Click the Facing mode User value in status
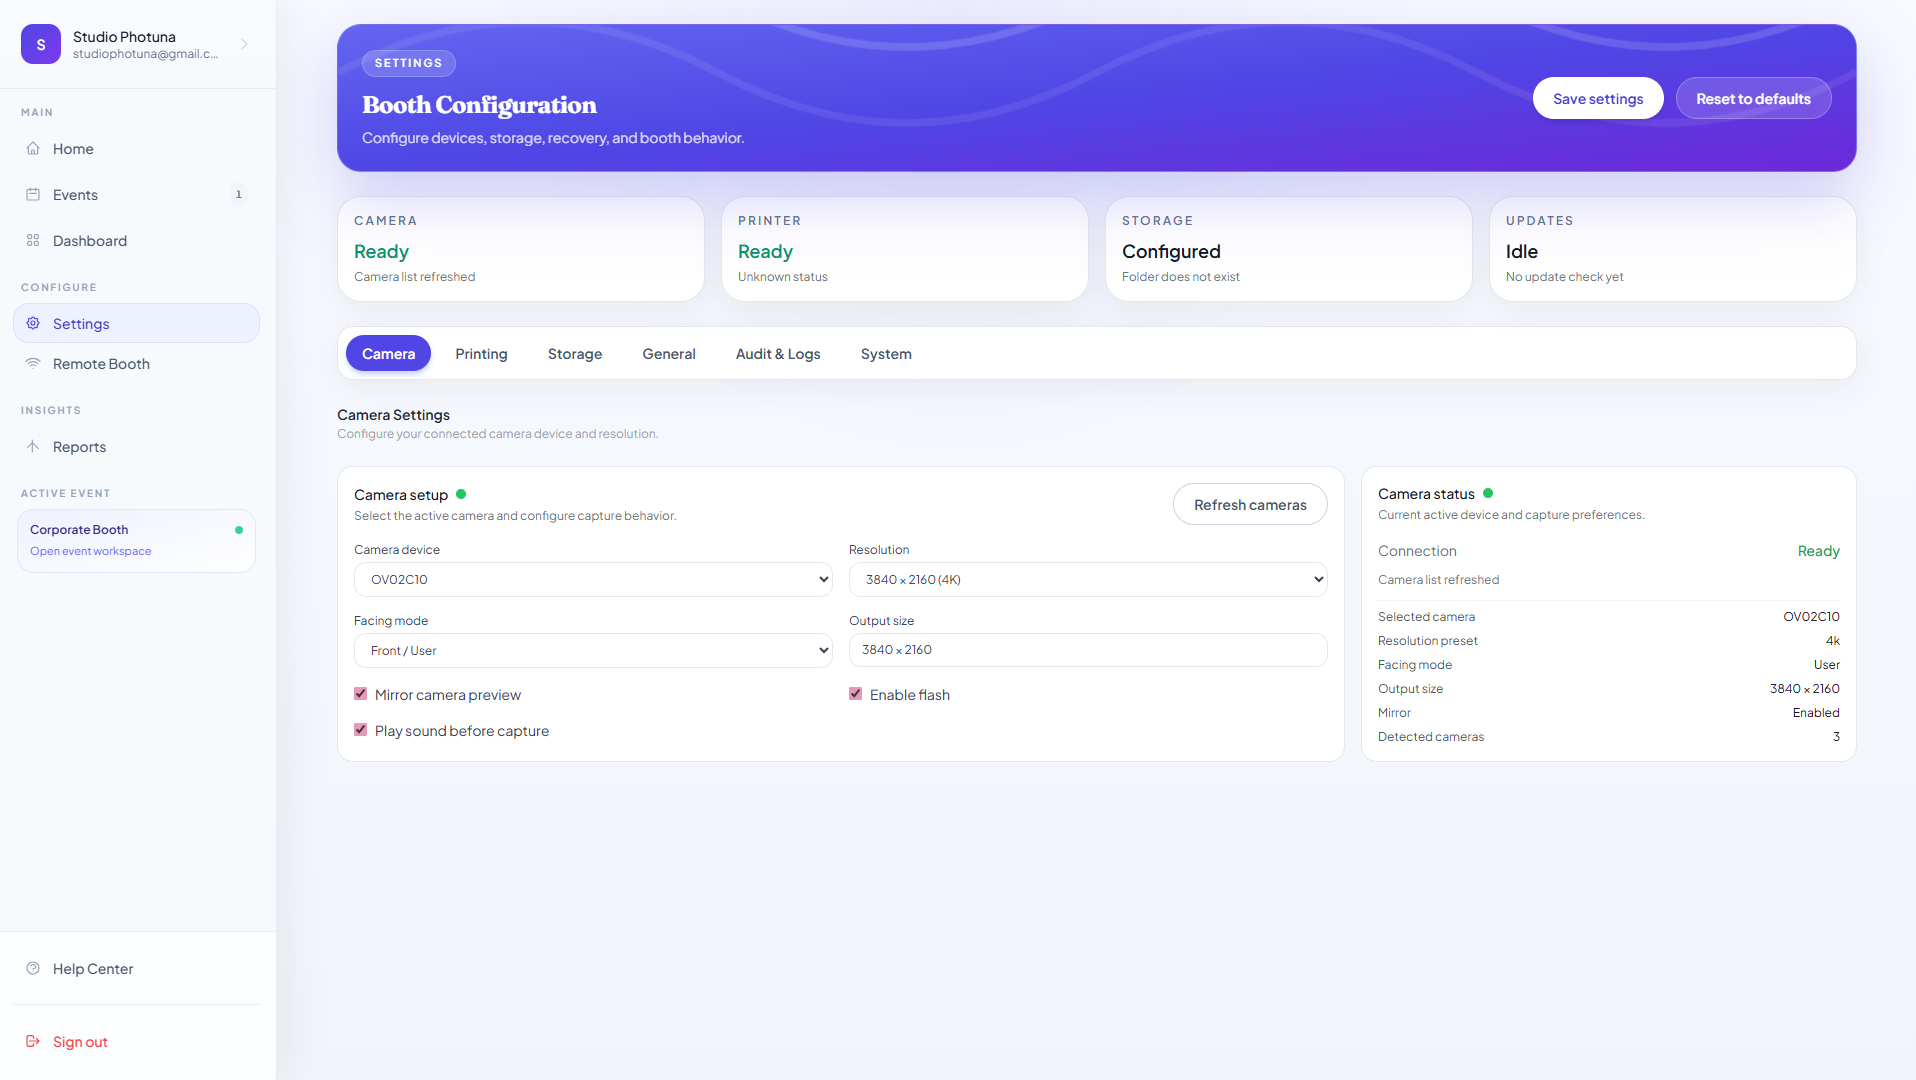This screenshot has width=1916, height=1080. (x=1827, y=664)
